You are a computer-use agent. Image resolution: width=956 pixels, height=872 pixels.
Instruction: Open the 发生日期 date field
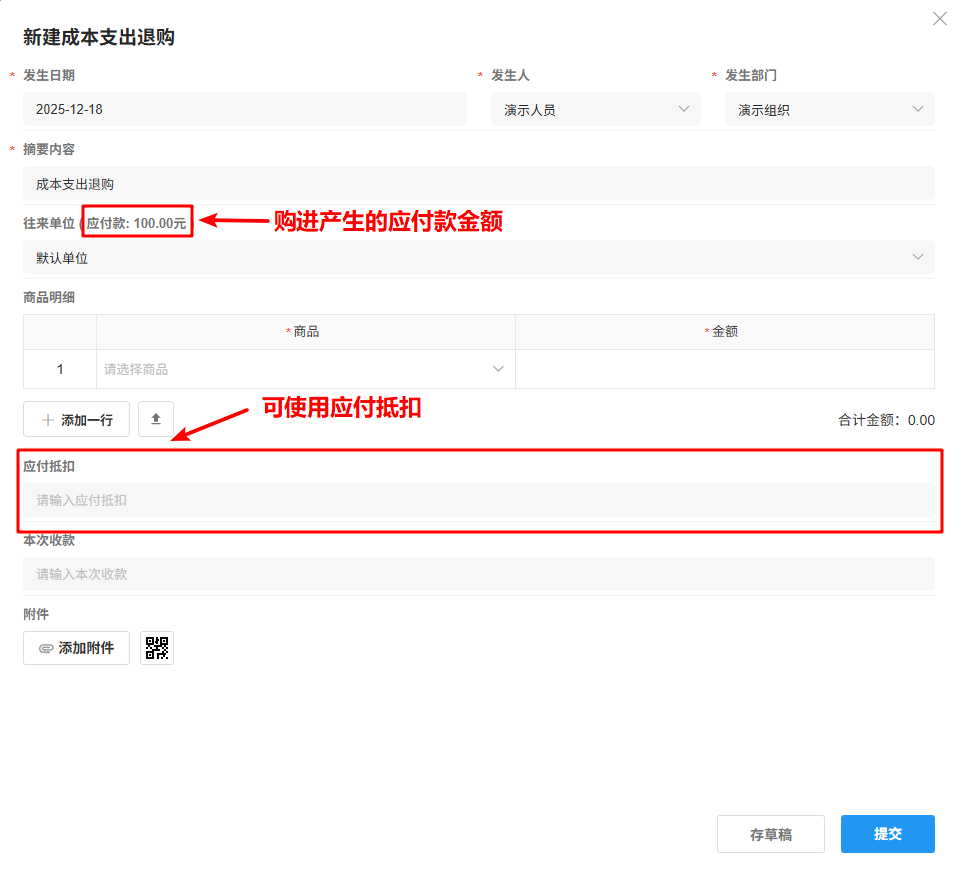click(244, 109)
